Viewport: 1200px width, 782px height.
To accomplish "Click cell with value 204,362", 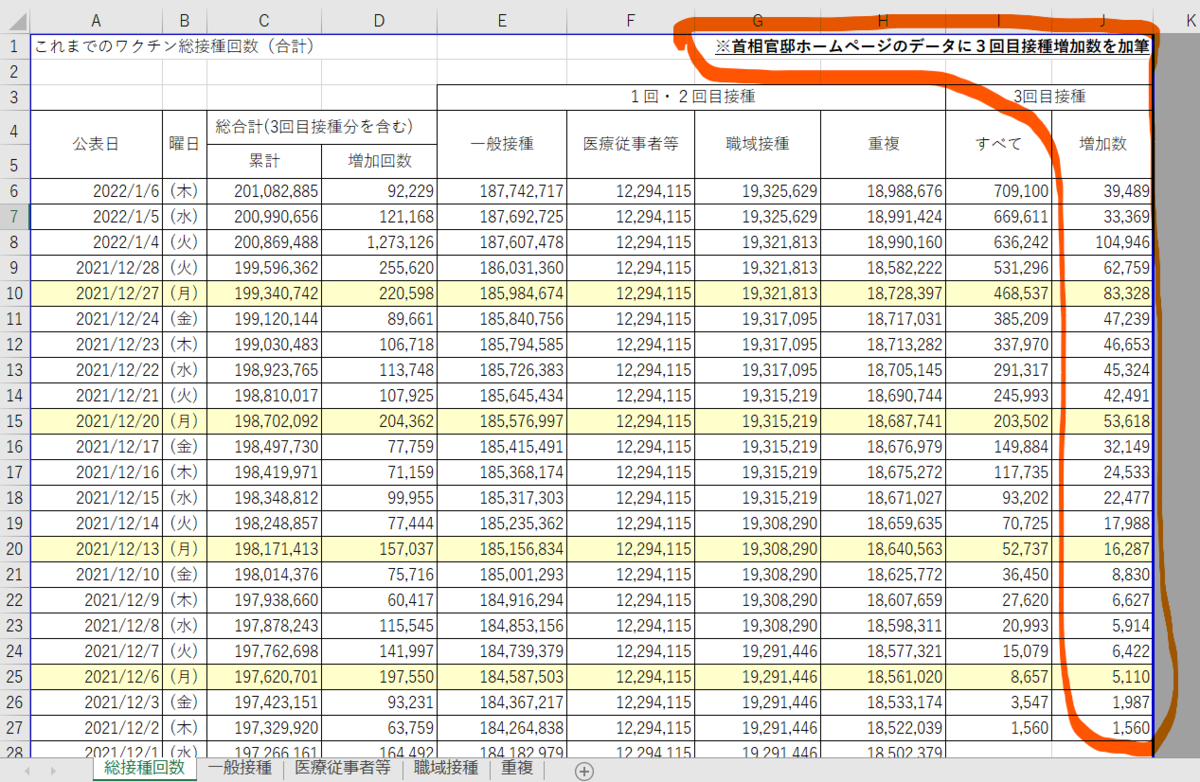I will point(378,419).
